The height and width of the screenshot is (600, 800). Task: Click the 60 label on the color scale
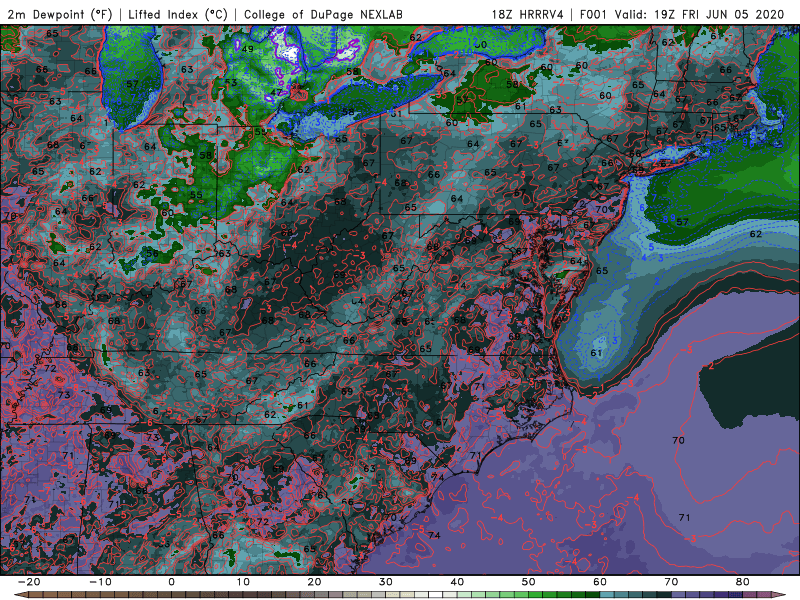[600, 582]
